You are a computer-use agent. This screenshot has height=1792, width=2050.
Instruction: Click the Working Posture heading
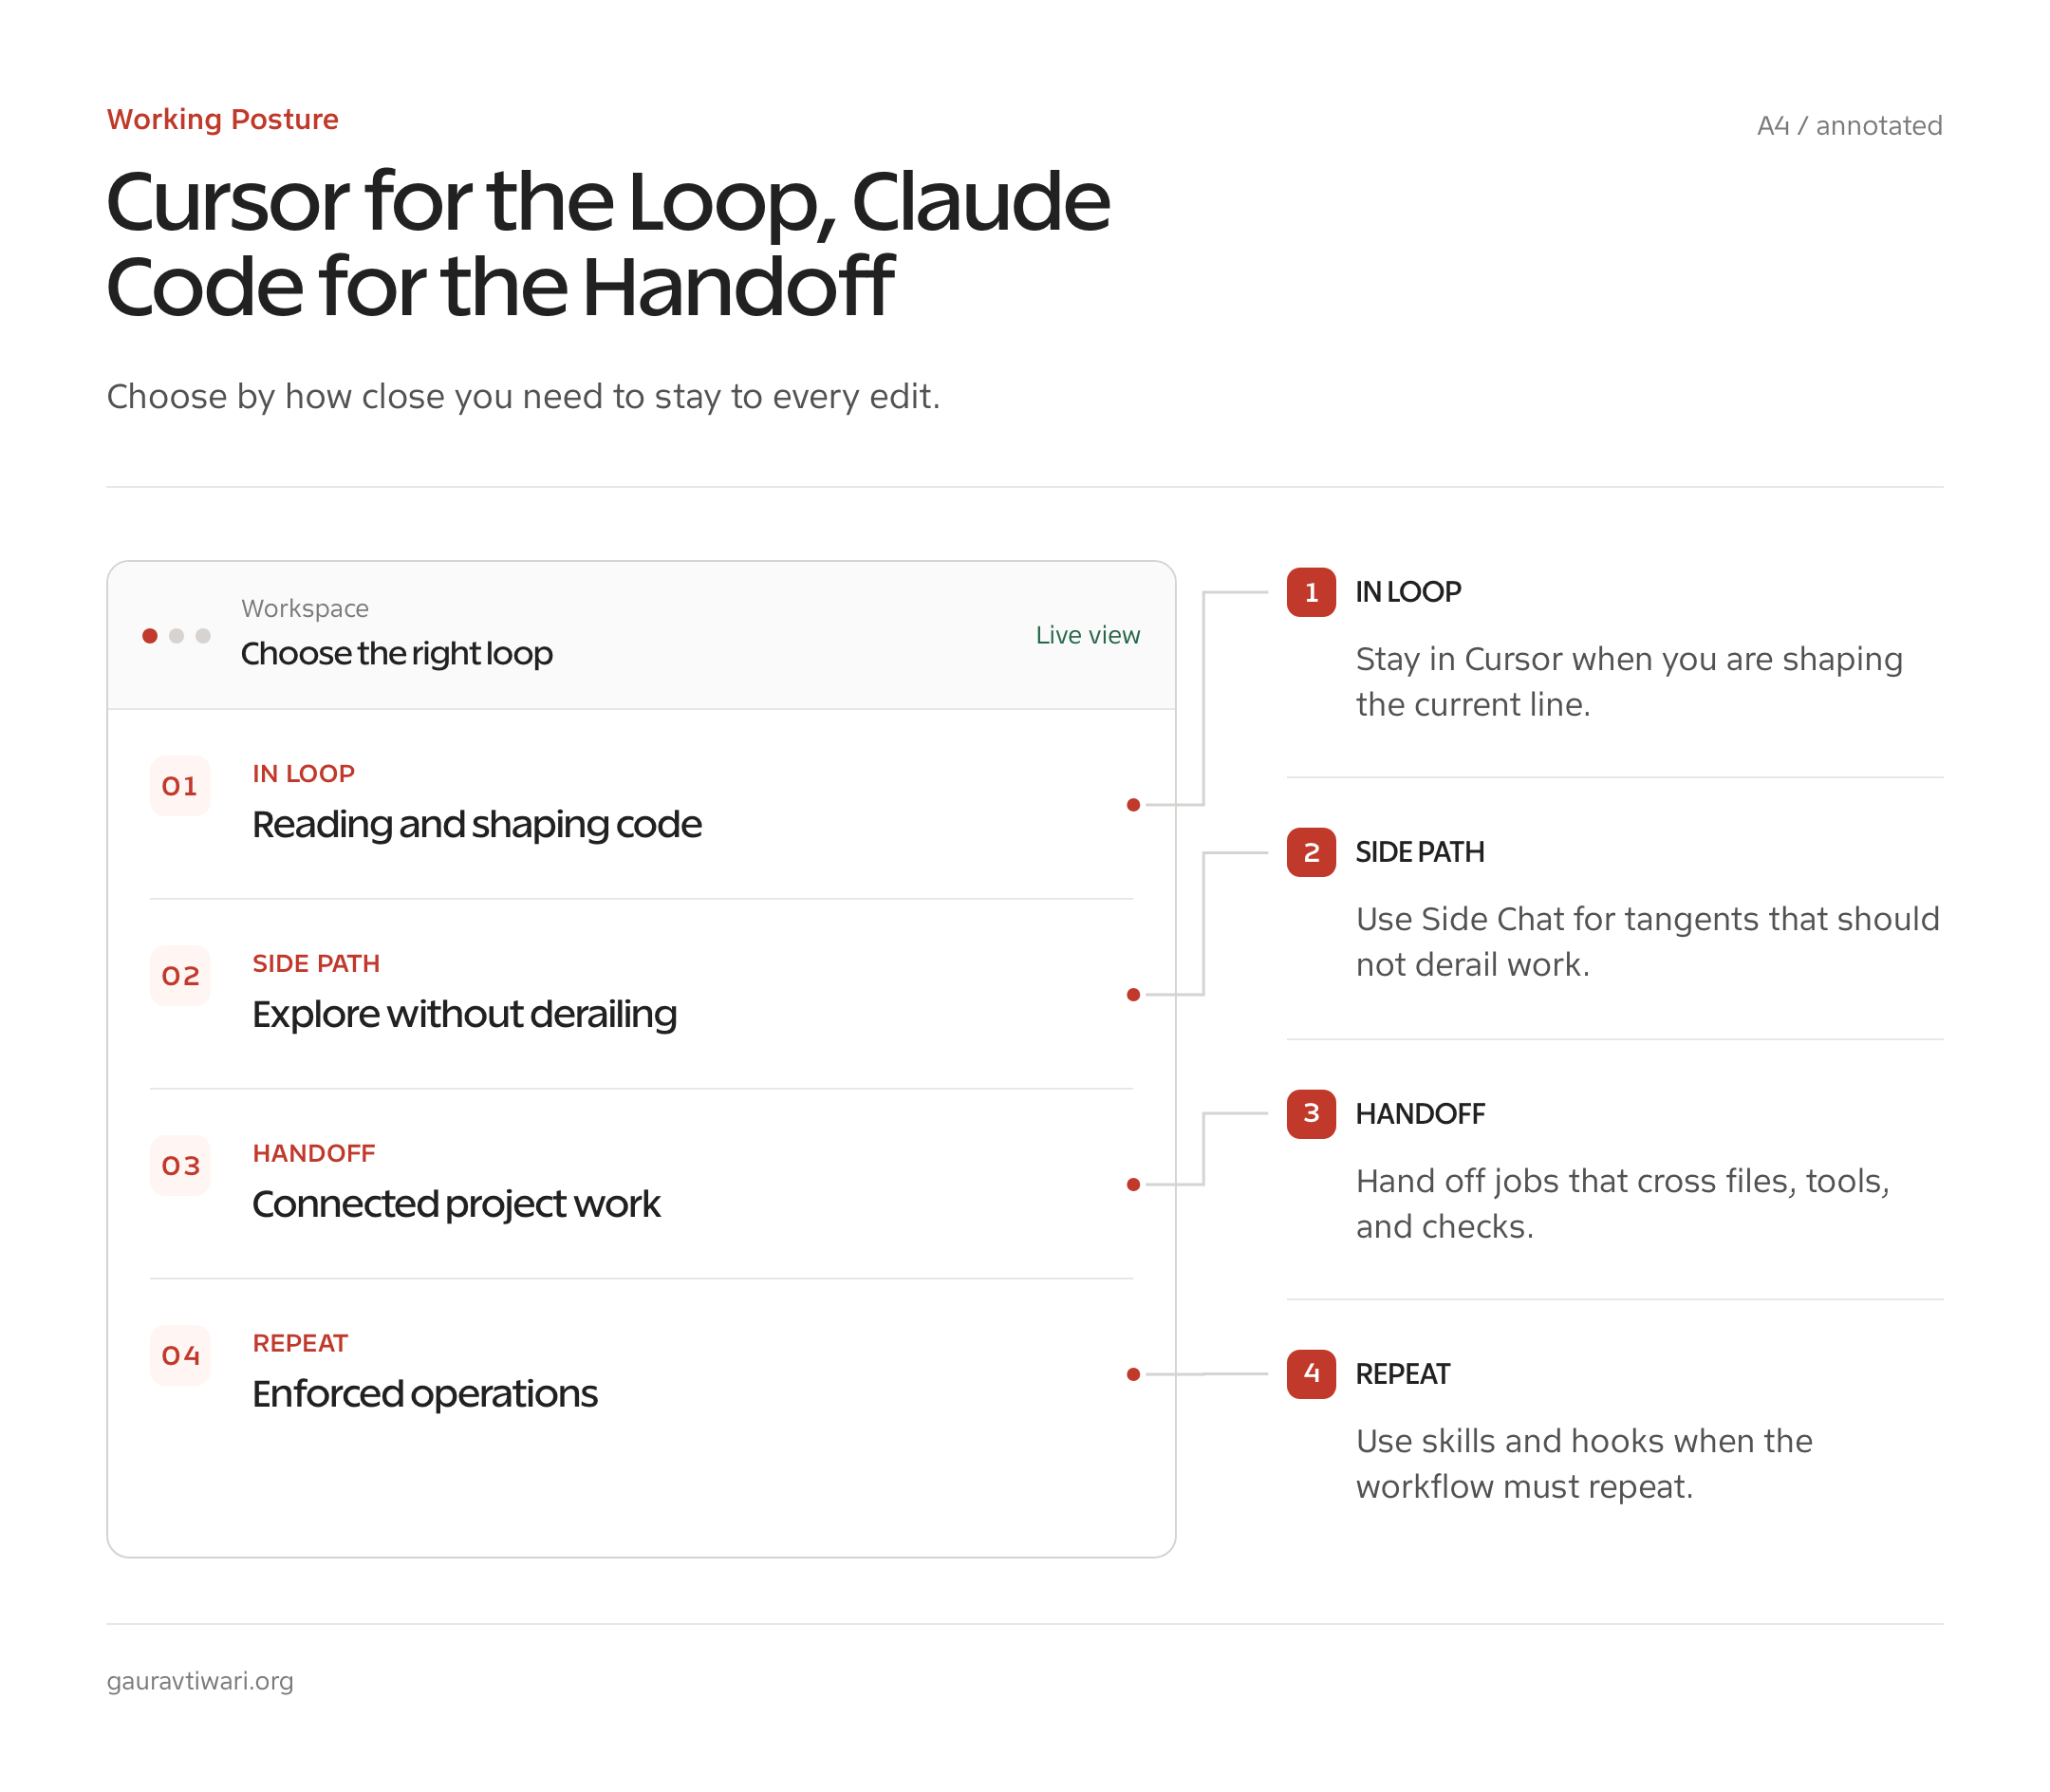[223, 119]
